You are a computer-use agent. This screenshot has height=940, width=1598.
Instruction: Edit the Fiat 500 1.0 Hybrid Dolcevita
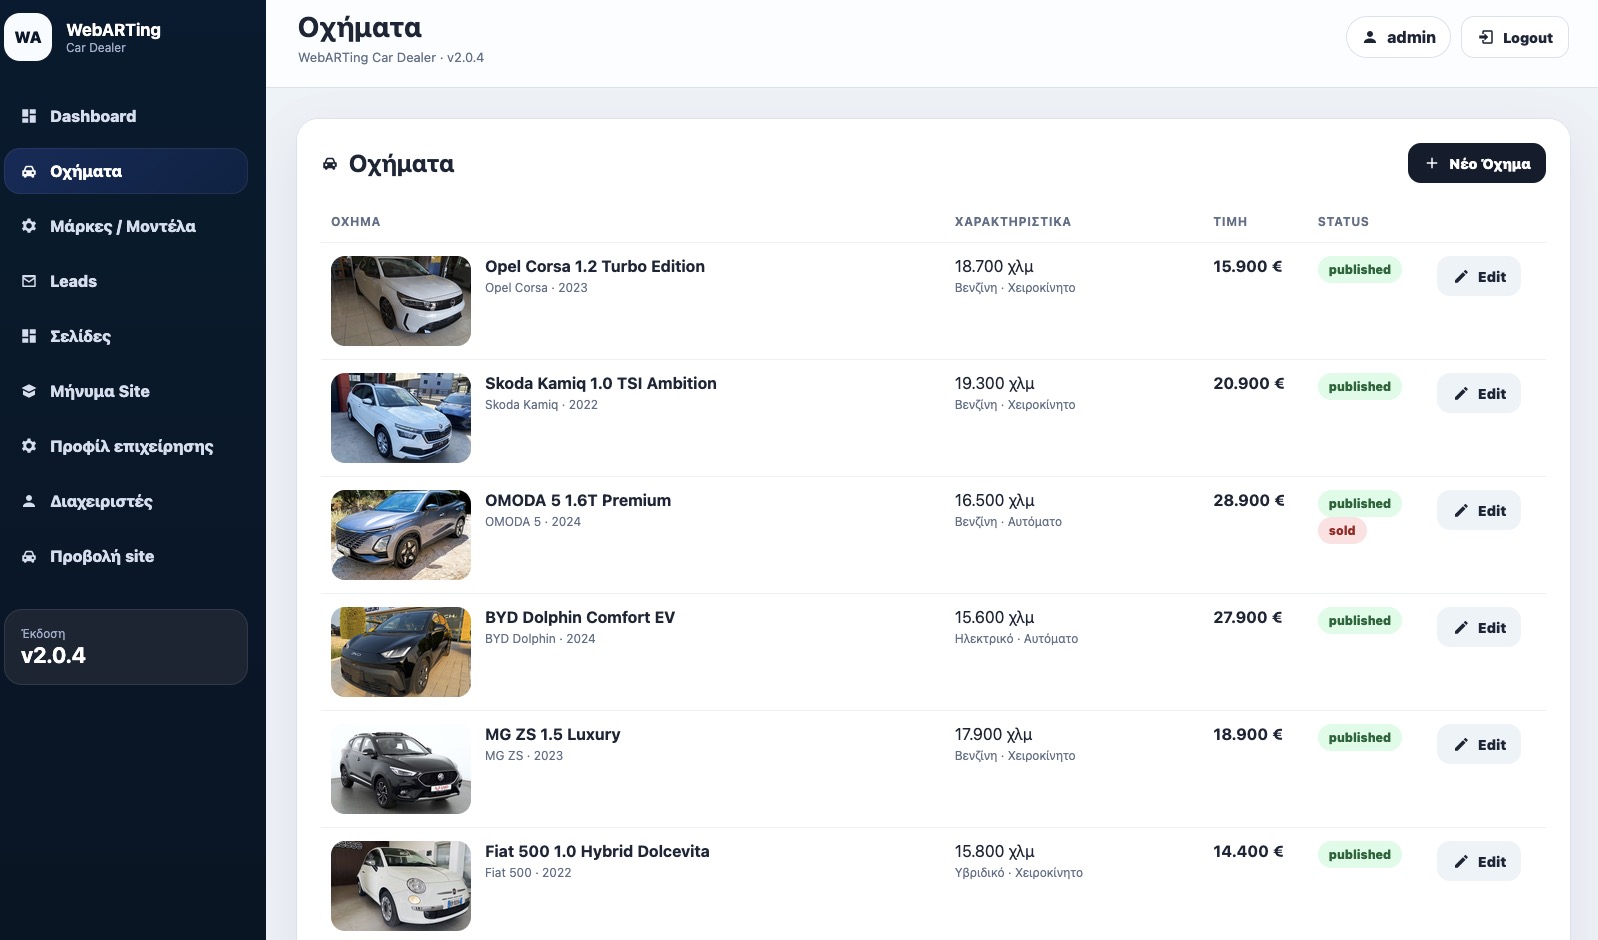click(1478, 862)
